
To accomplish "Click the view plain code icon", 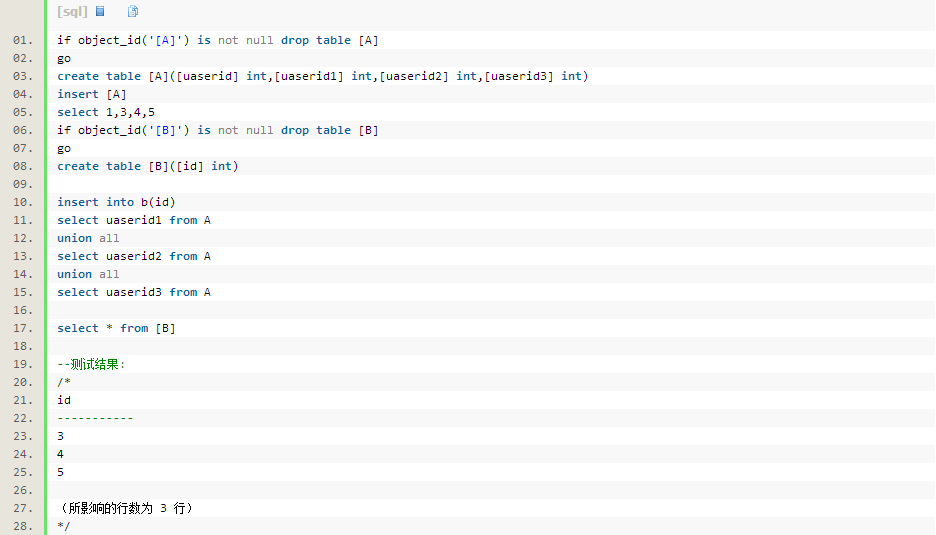I will click(x=100, y=11).
